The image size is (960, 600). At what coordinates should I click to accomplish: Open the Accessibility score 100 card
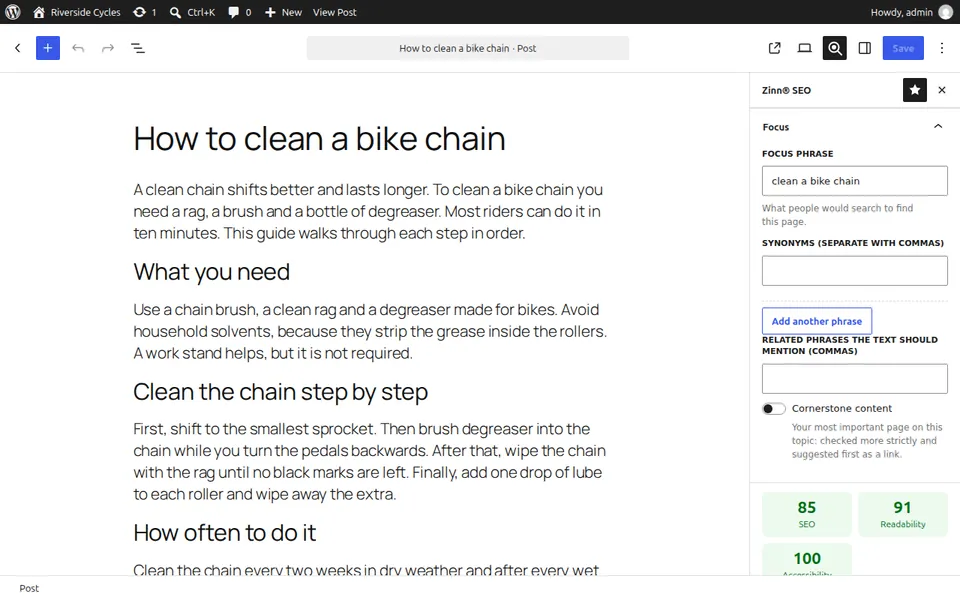(806, 560)
